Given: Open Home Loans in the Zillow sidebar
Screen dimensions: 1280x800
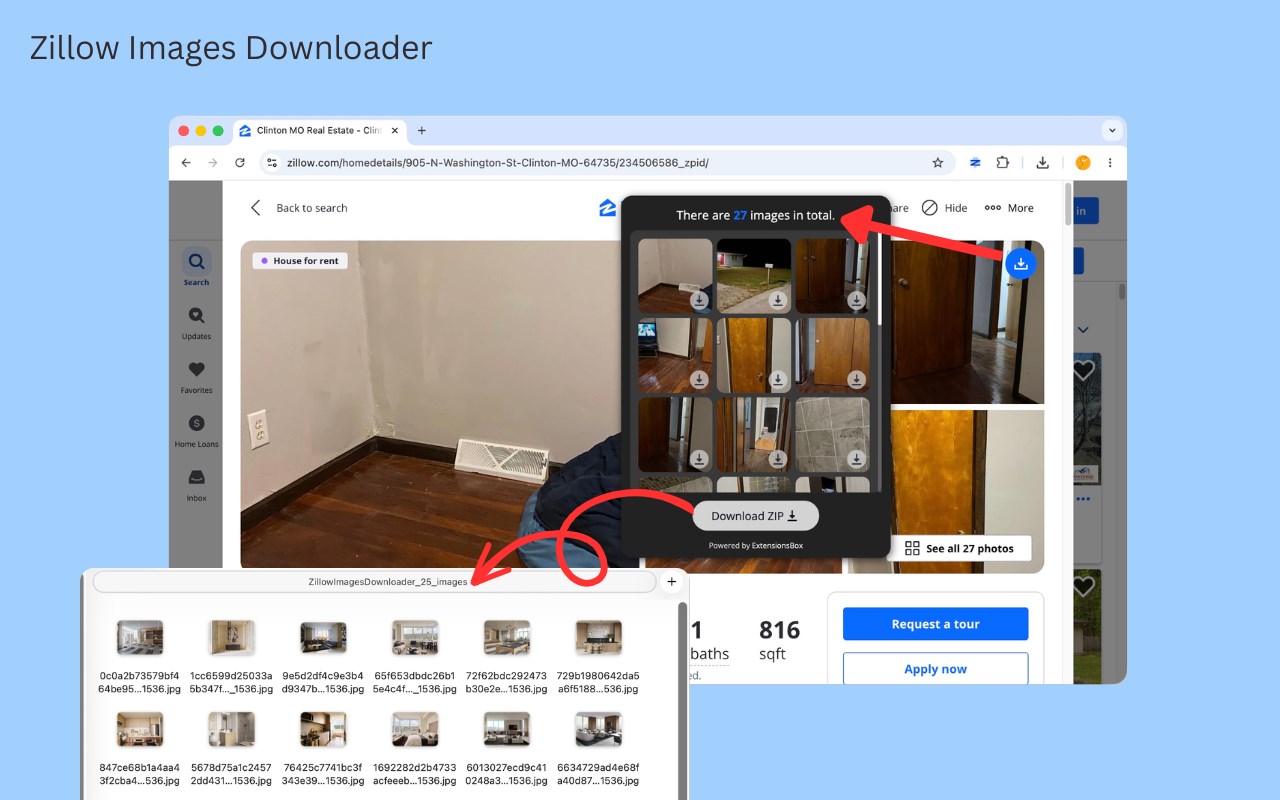Looking at the screenshot, I should coord(196,430).
